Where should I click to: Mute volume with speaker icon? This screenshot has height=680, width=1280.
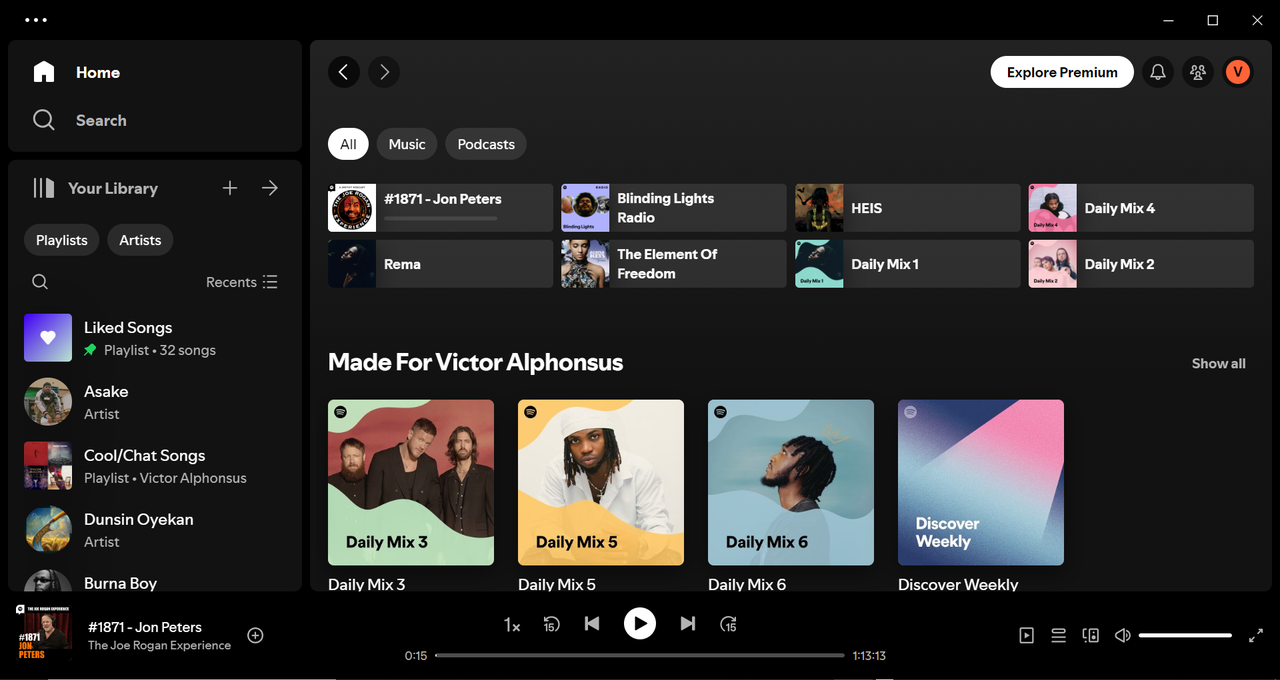coord(1123,635)
